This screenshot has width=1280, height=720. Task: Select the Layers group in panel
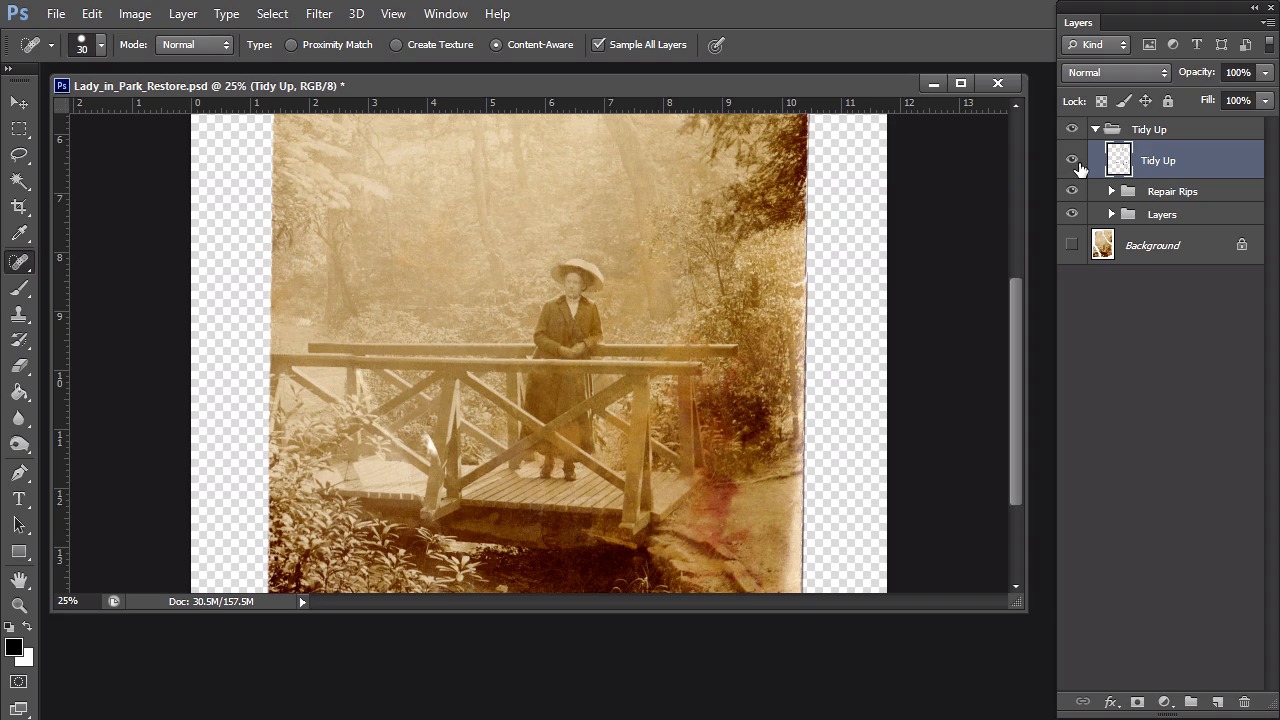(1162, 215)
